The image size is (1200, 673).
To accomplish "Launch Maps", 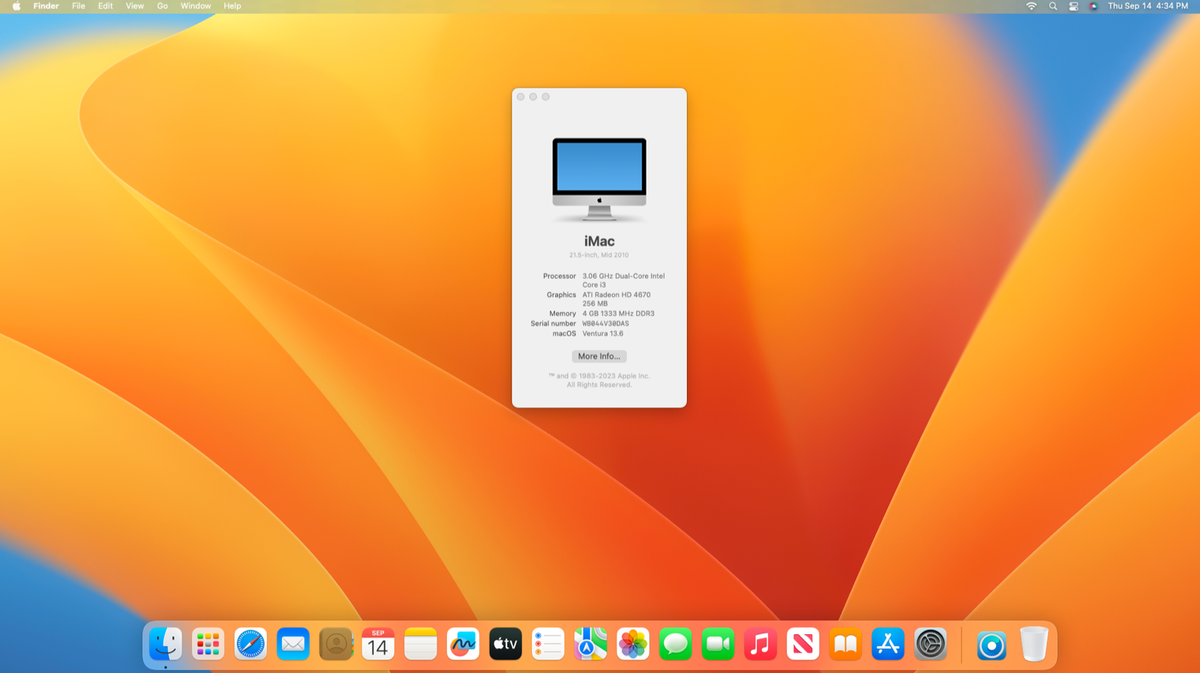I will pos(590,644).
